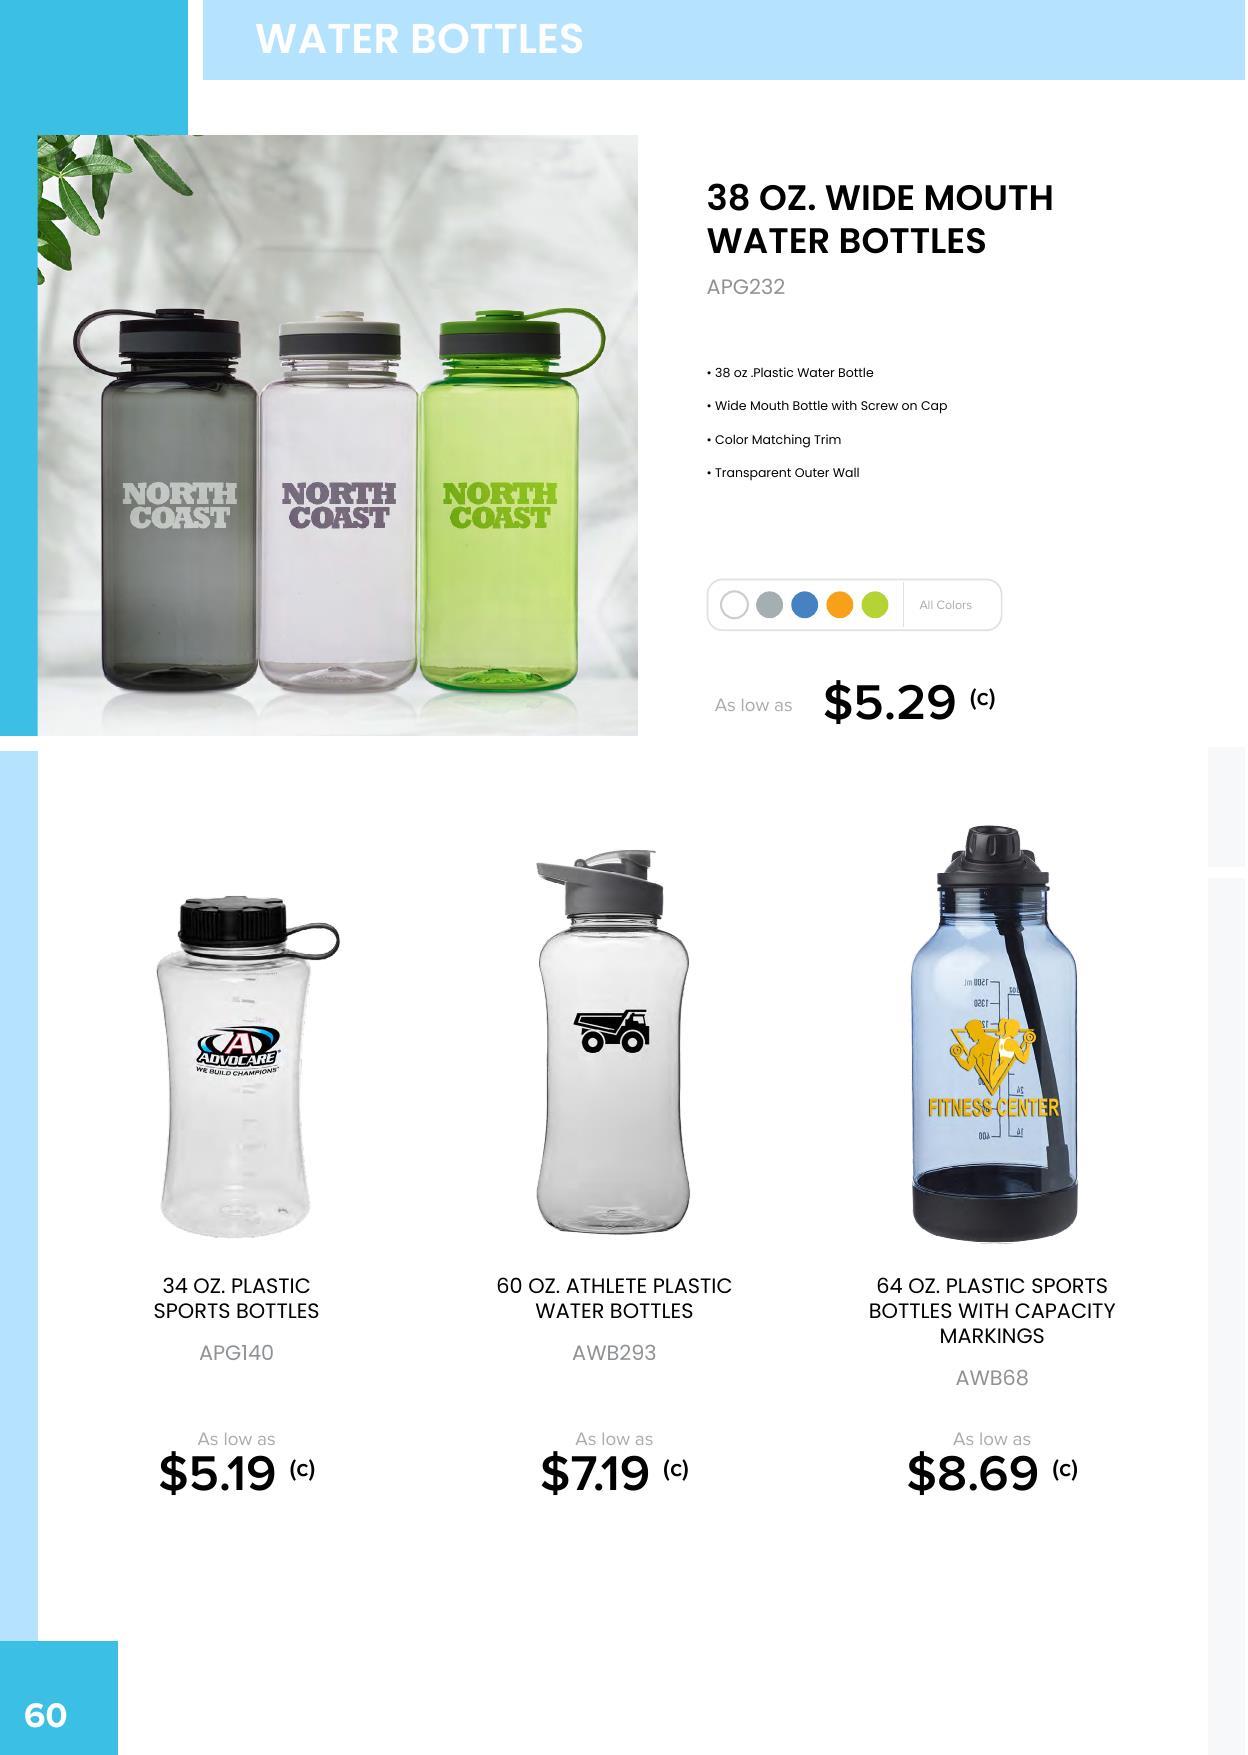Pick the lime green color swatch
The height and width of the screenshot is (1755, 1248).
[x=875, y=605]
